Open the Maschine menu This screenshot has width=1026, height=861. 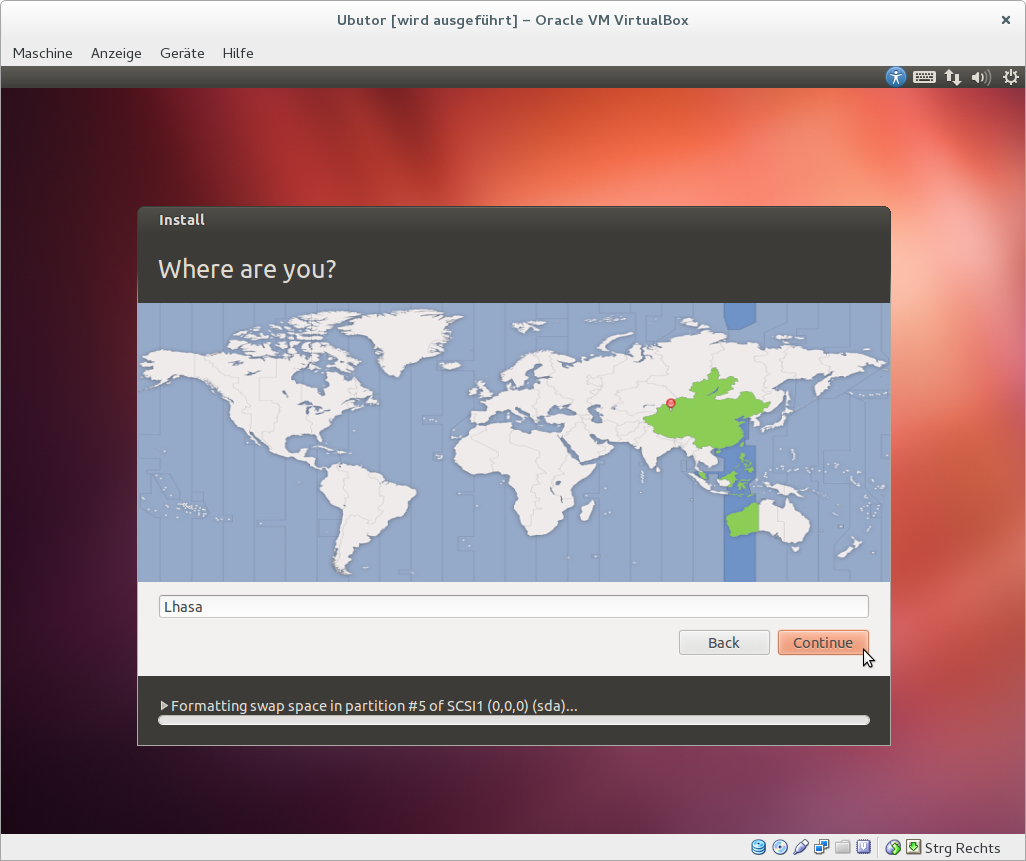point(42,53)
